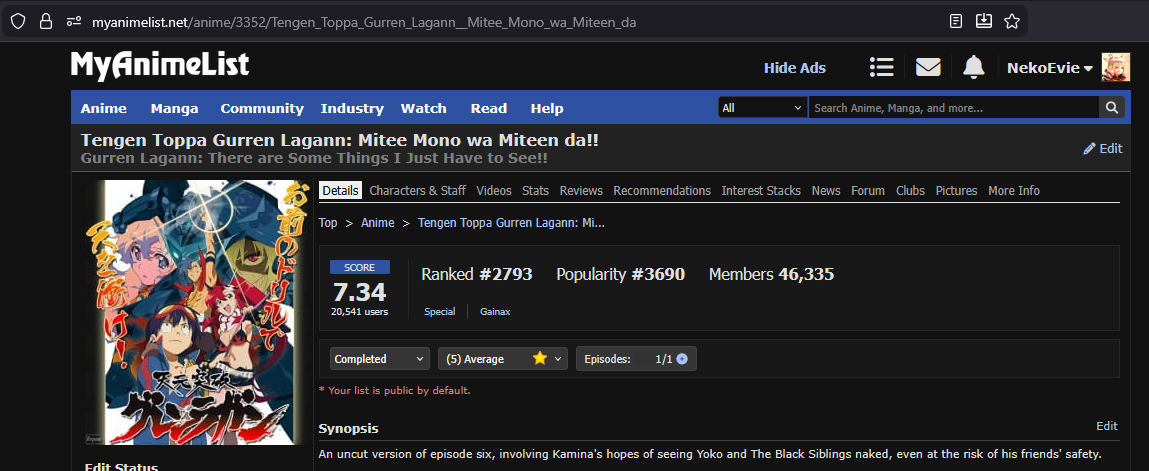Switch to the Pictures tab

[x=956, y=190]
